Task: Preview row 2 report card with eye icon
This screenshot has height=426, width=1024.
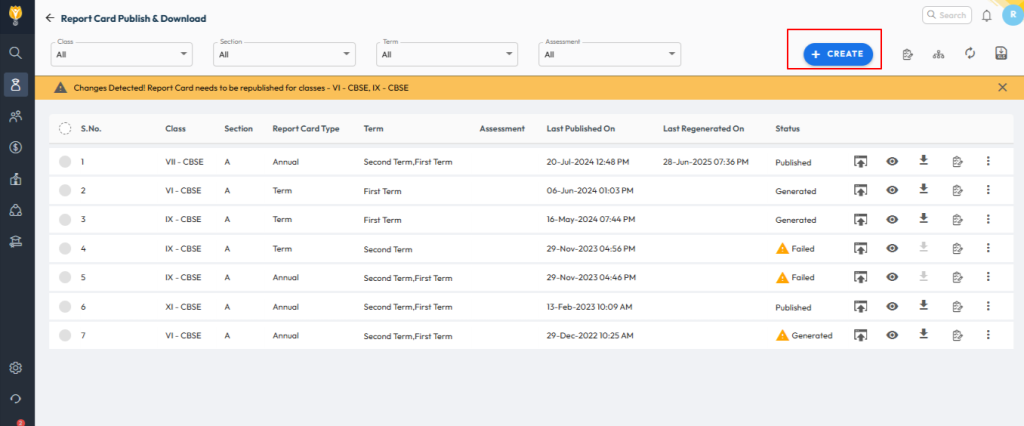Action: point(892,190)
